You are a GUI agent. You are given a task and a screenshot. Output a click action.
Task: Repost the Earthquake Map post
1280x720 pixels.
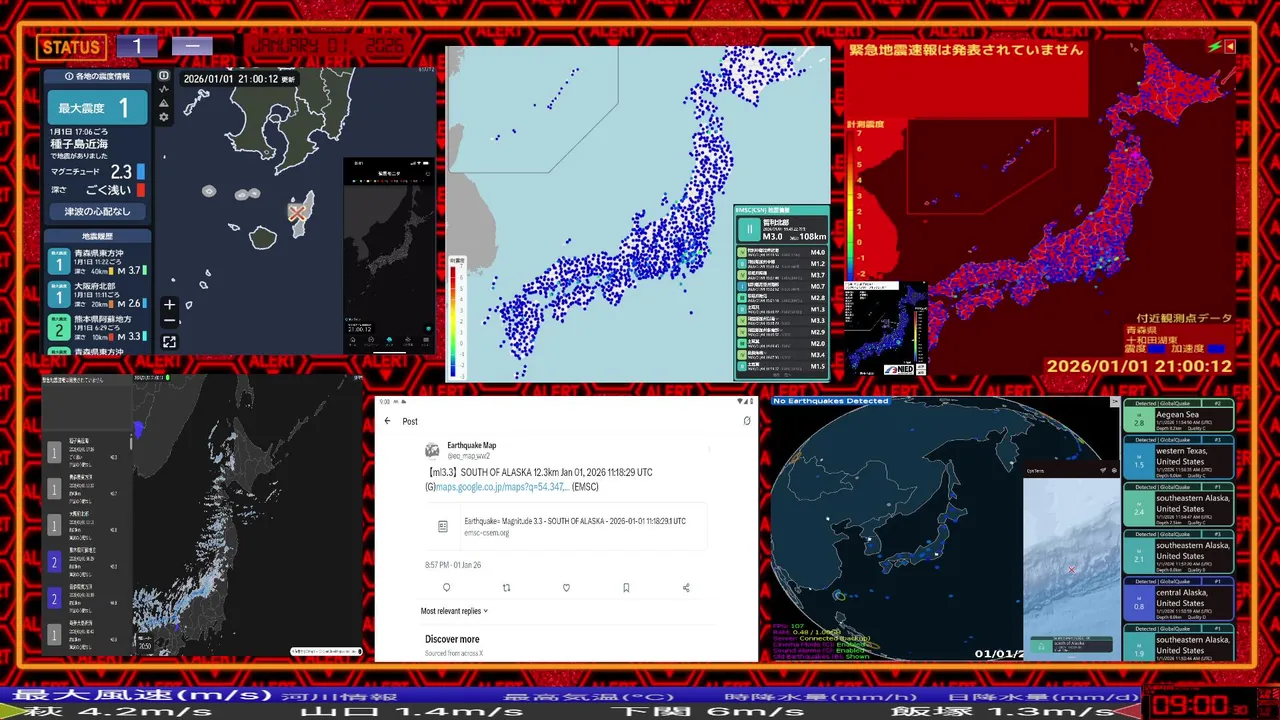[506, 588]
